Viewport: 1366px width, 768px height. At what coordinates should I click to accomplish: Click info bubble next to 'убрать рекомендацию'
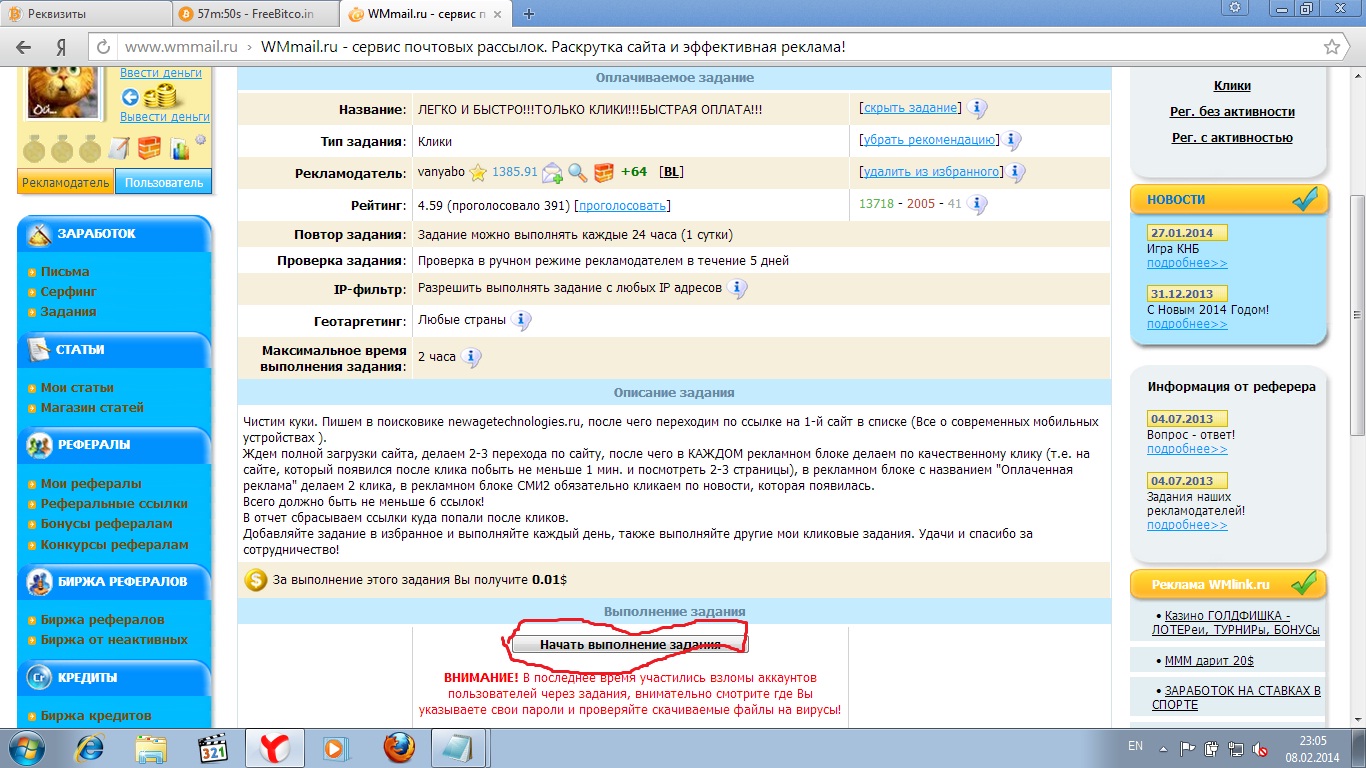click(1012, 141)
